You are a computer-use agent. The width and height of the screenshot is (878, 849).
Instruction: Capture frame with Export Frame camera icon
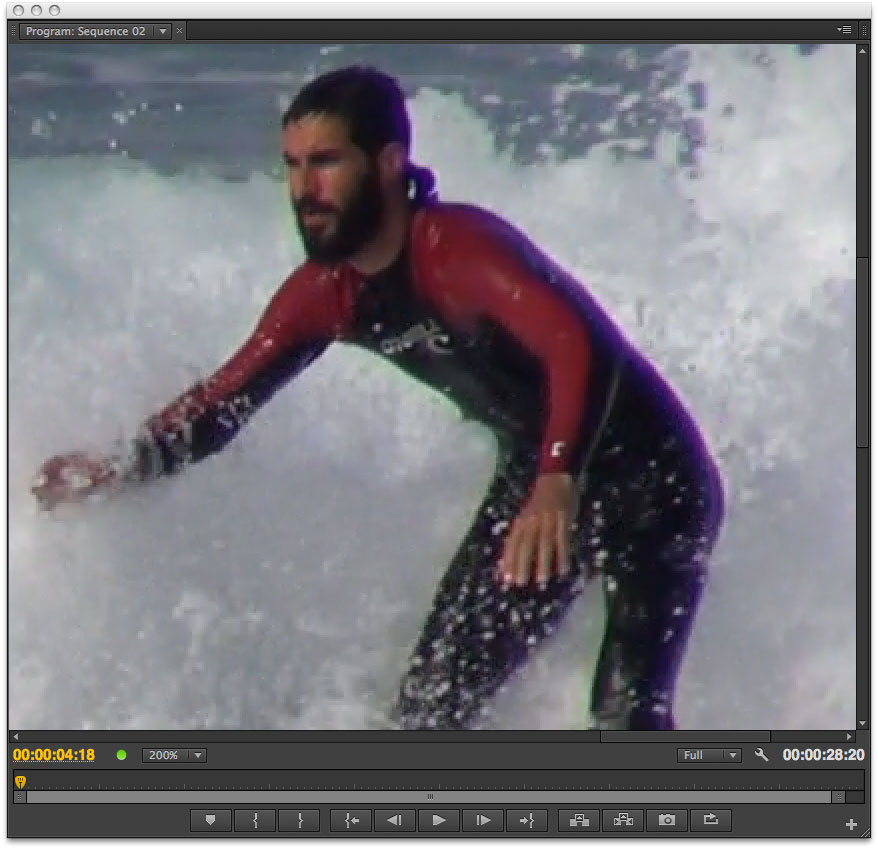pyautogui.click(x=667, y=820)
